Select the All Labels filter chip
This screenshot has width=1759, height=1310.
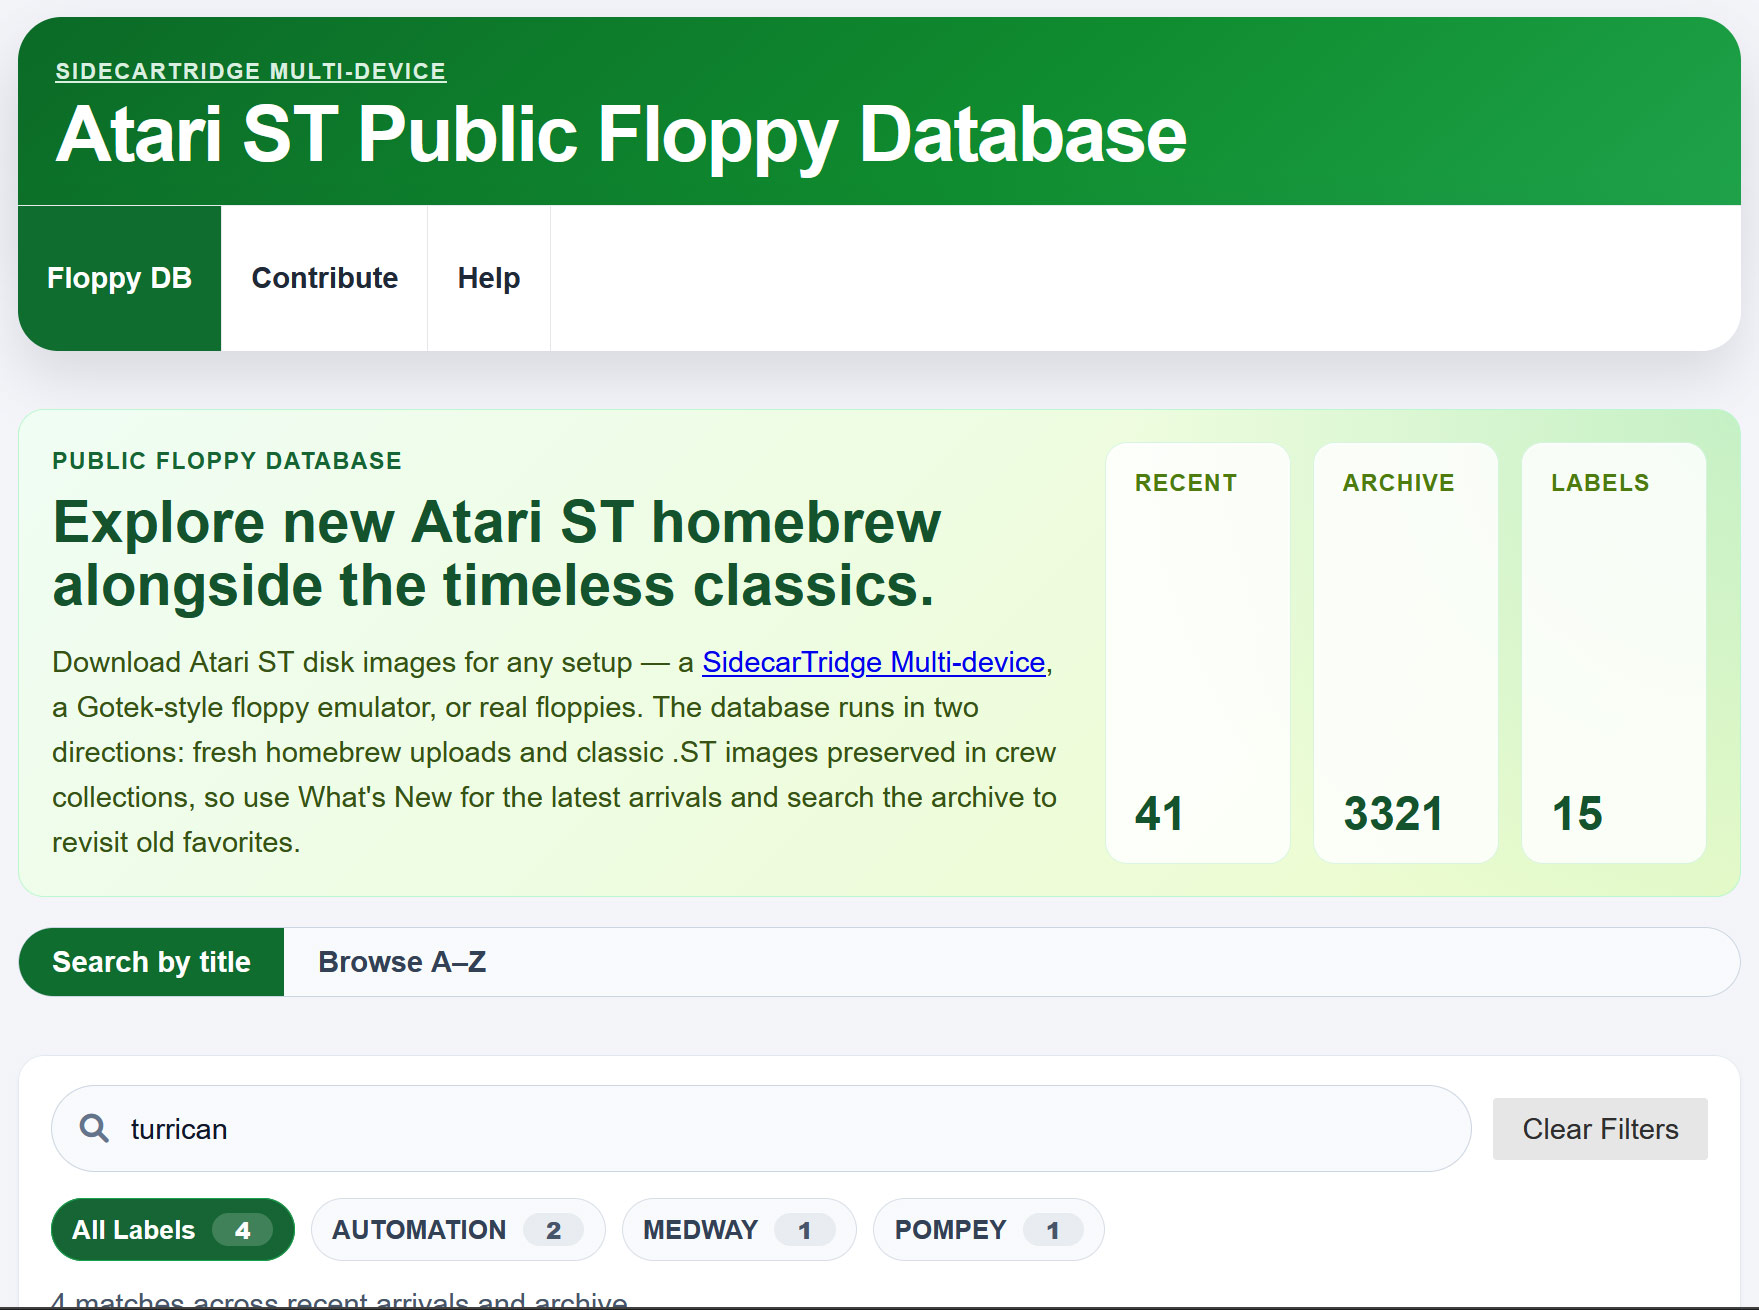pos(173,1230)
